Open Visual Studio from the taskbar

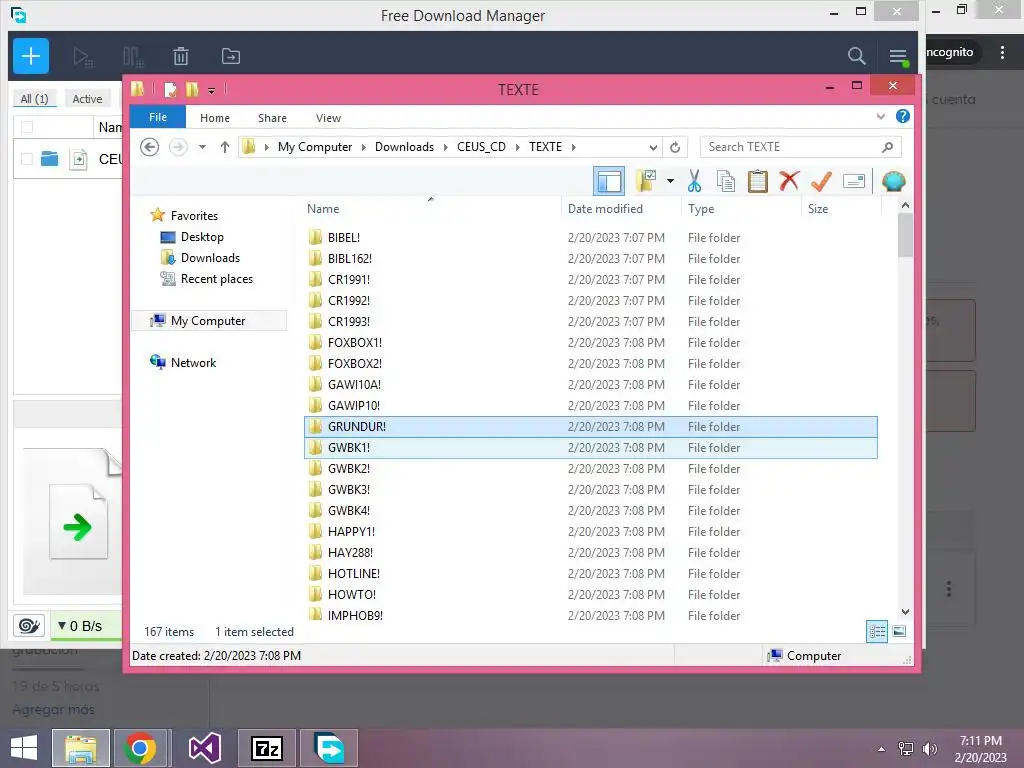[x=204, y=748]
